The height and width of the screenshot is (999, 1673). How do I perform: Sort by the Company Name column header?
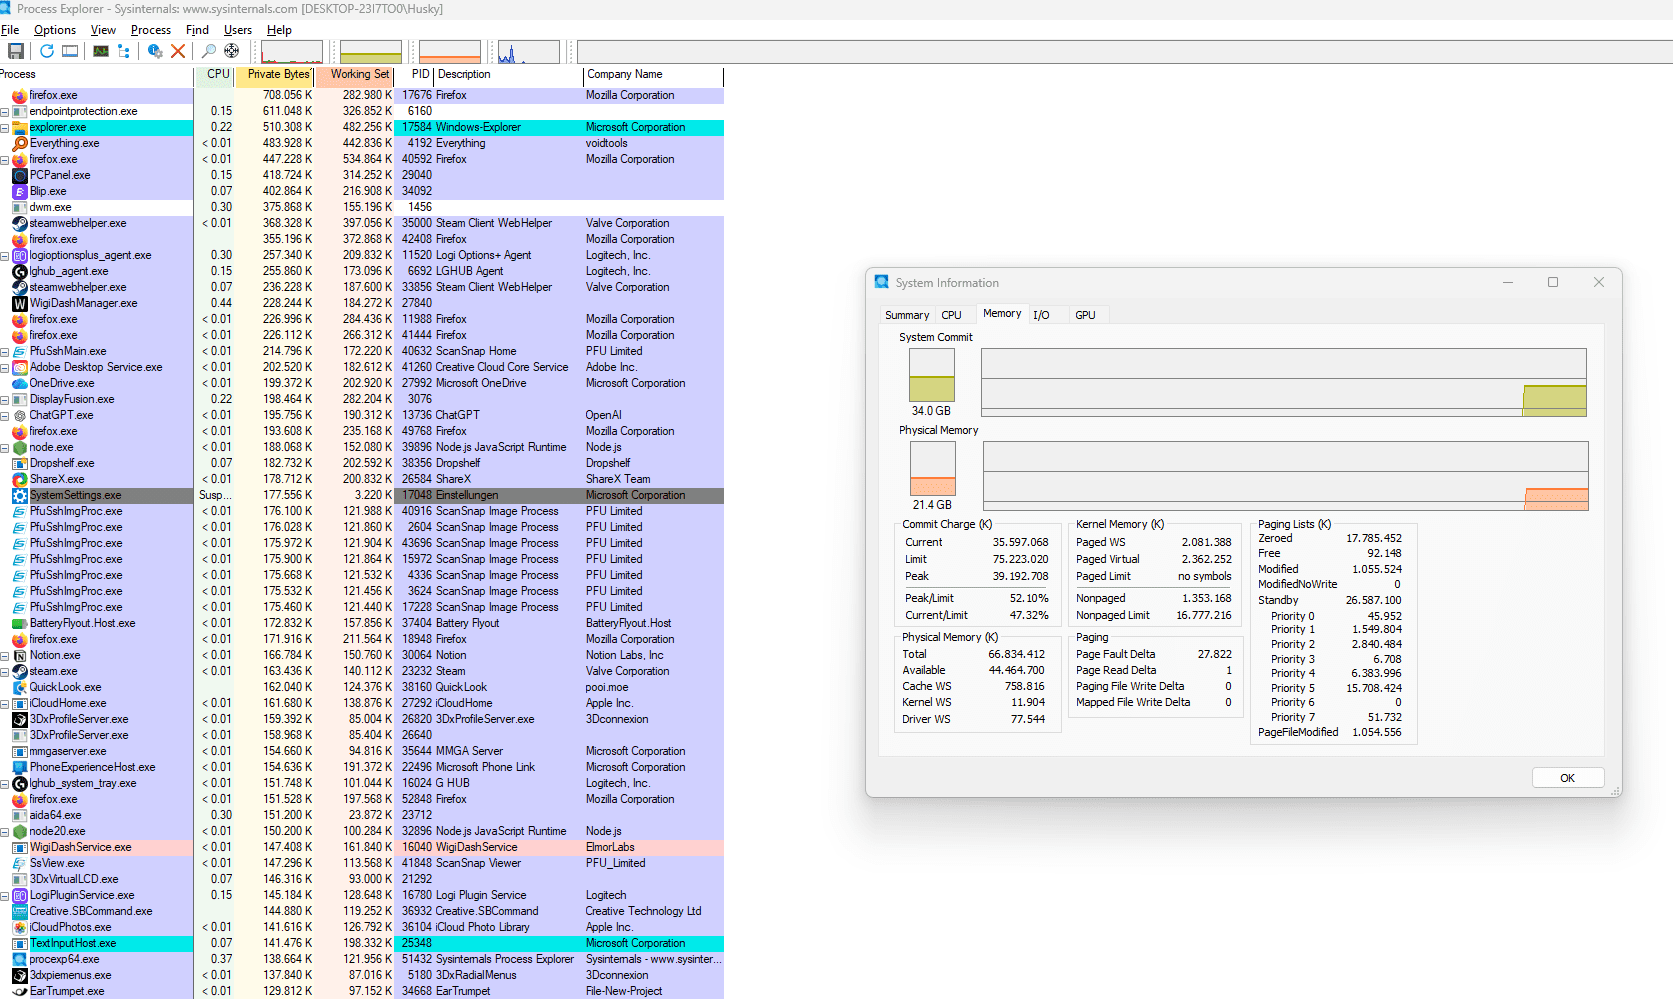pyautogui.click(x=653, y=75)
